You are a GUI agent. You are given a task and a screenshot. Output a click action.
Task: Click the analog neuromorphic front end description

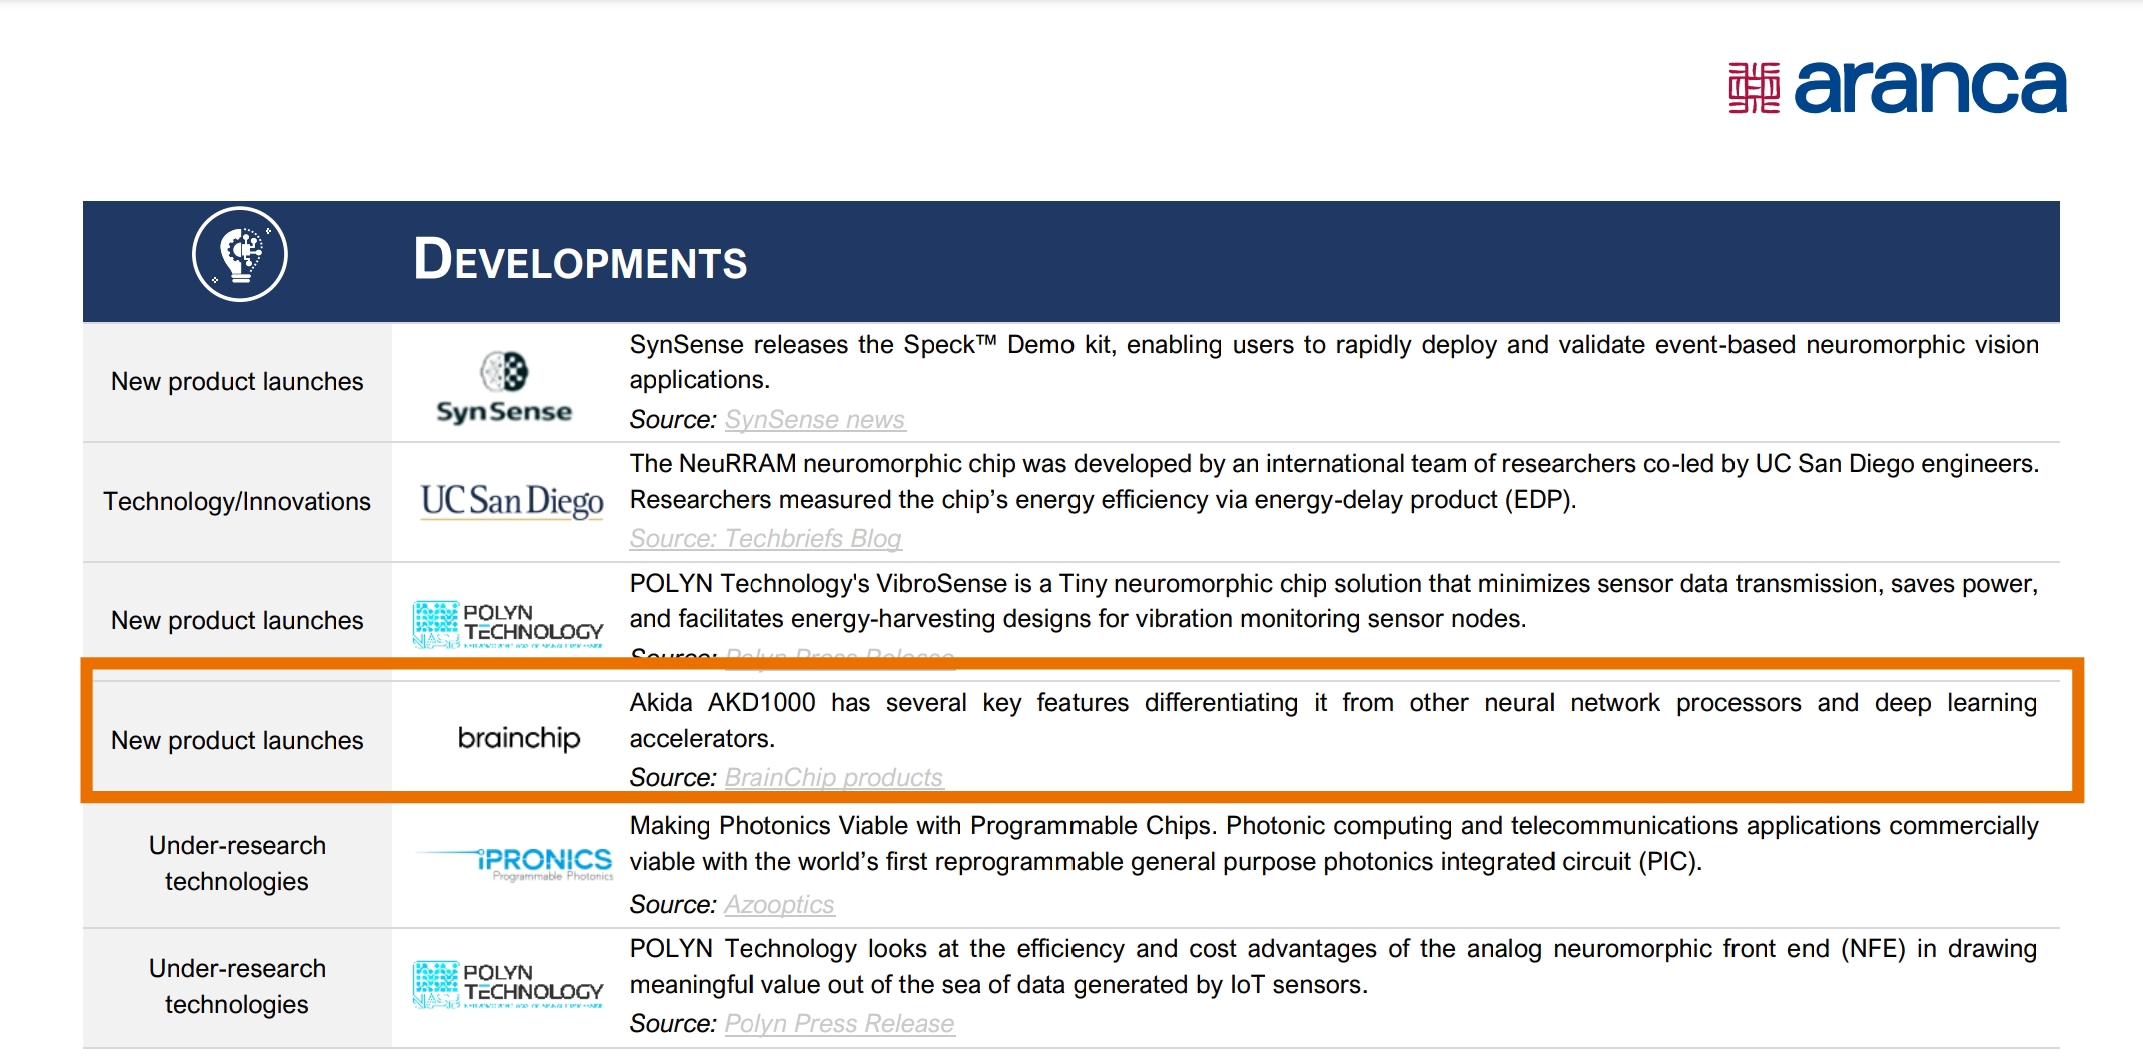pos(1334,967)
